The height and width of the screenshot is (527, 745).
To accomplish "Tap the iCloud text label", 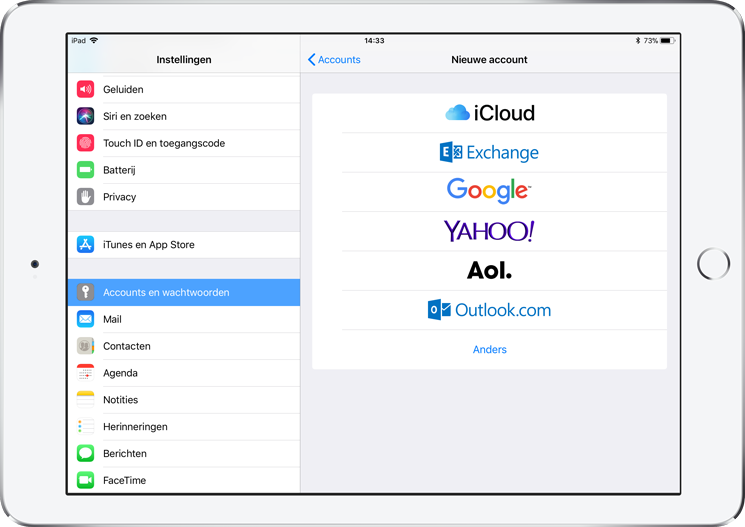I will [x=504, y=113].
